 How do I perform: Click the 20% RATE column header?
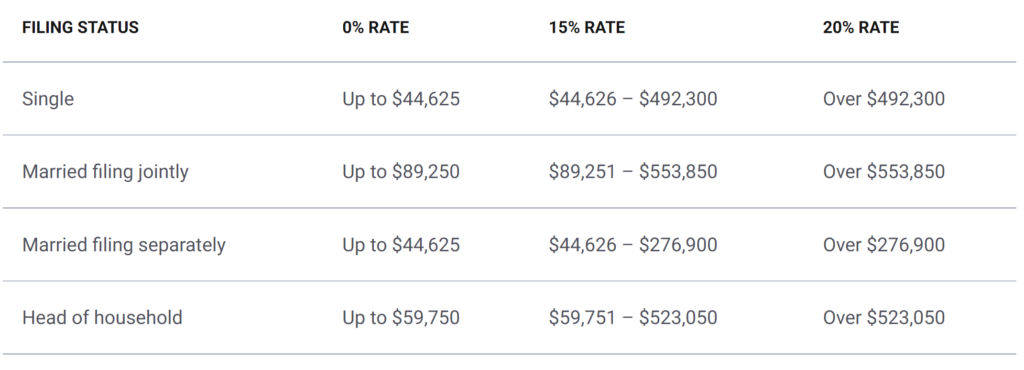pos(861,27)
